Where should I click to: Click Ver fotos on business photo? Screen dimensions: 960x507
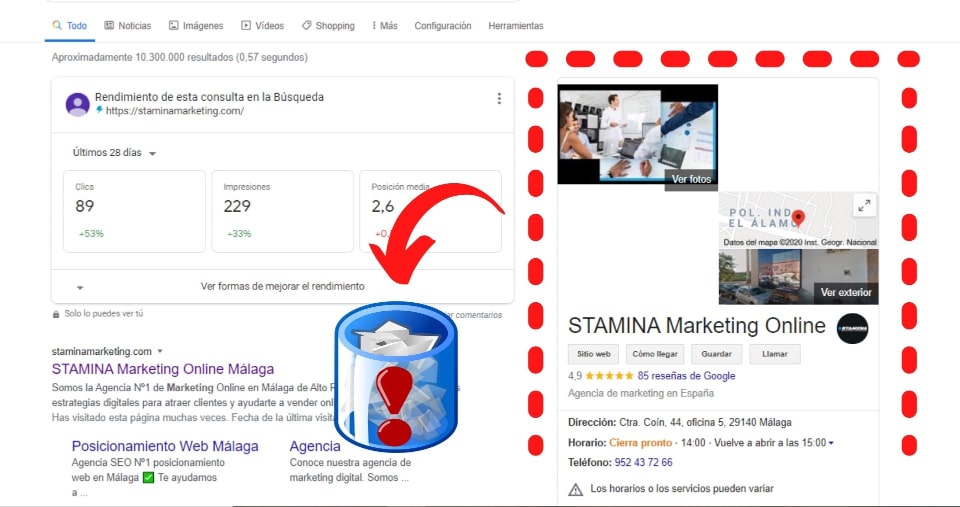(x=691, y=179)
